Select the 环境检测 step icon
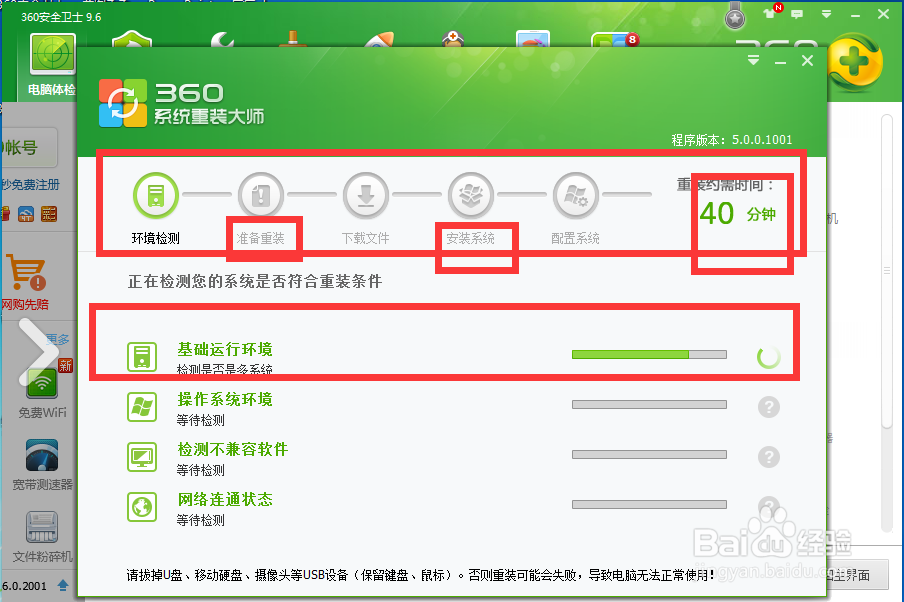Image resolution: width=904 pixels, height=602 pixels. [156, 195]
